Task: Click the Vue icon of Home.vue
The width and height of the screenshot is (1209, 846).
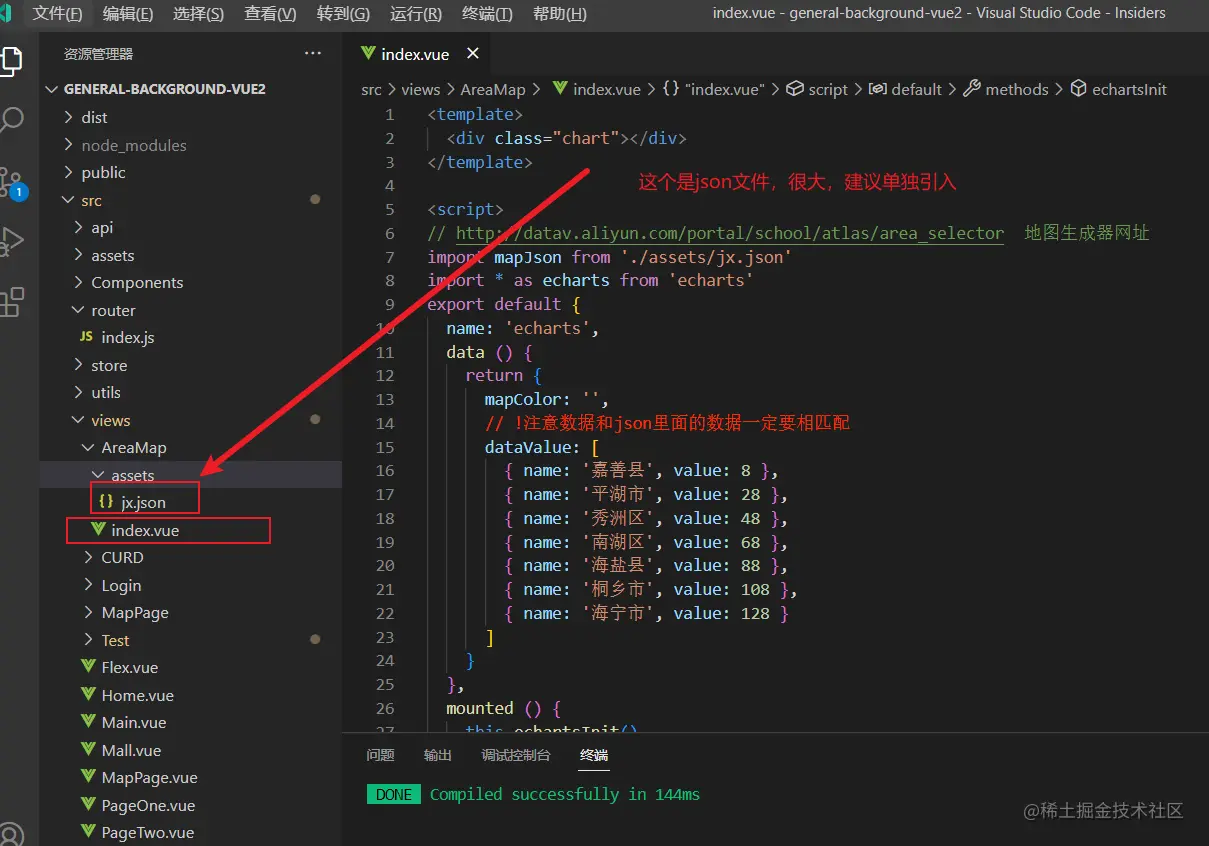Action: [88, 695]
